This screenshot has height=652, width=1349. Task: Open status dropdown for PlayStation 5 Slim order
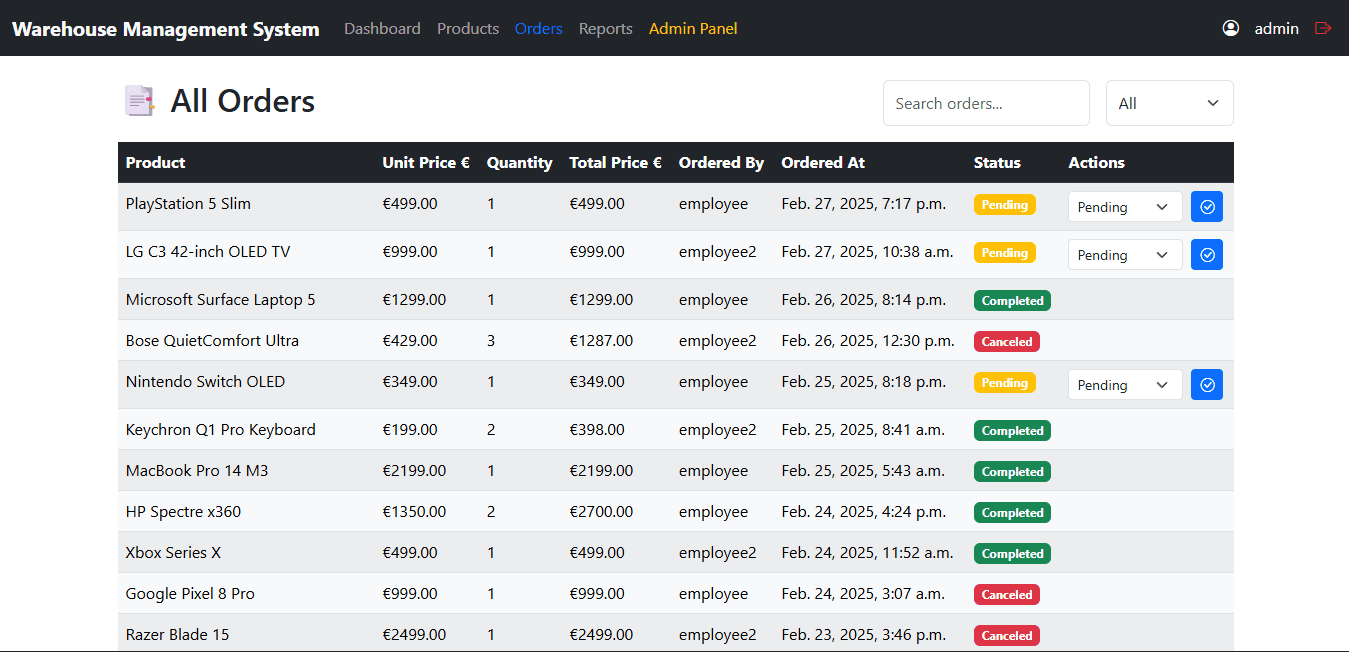(x=1124, y=206)
